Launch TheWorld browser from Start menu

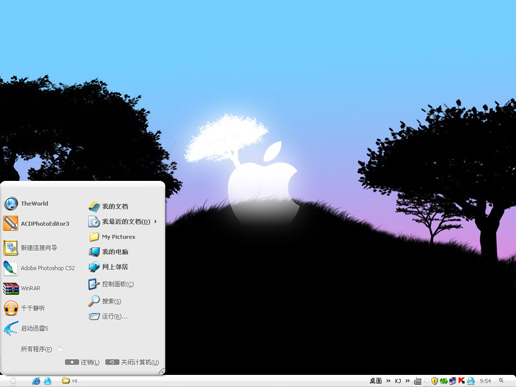tap(27, 203)
